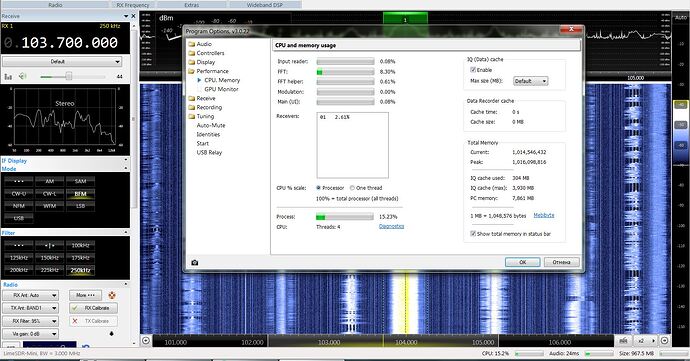
Task: Click the orange lifebuoy help icon
Action: 112,295
